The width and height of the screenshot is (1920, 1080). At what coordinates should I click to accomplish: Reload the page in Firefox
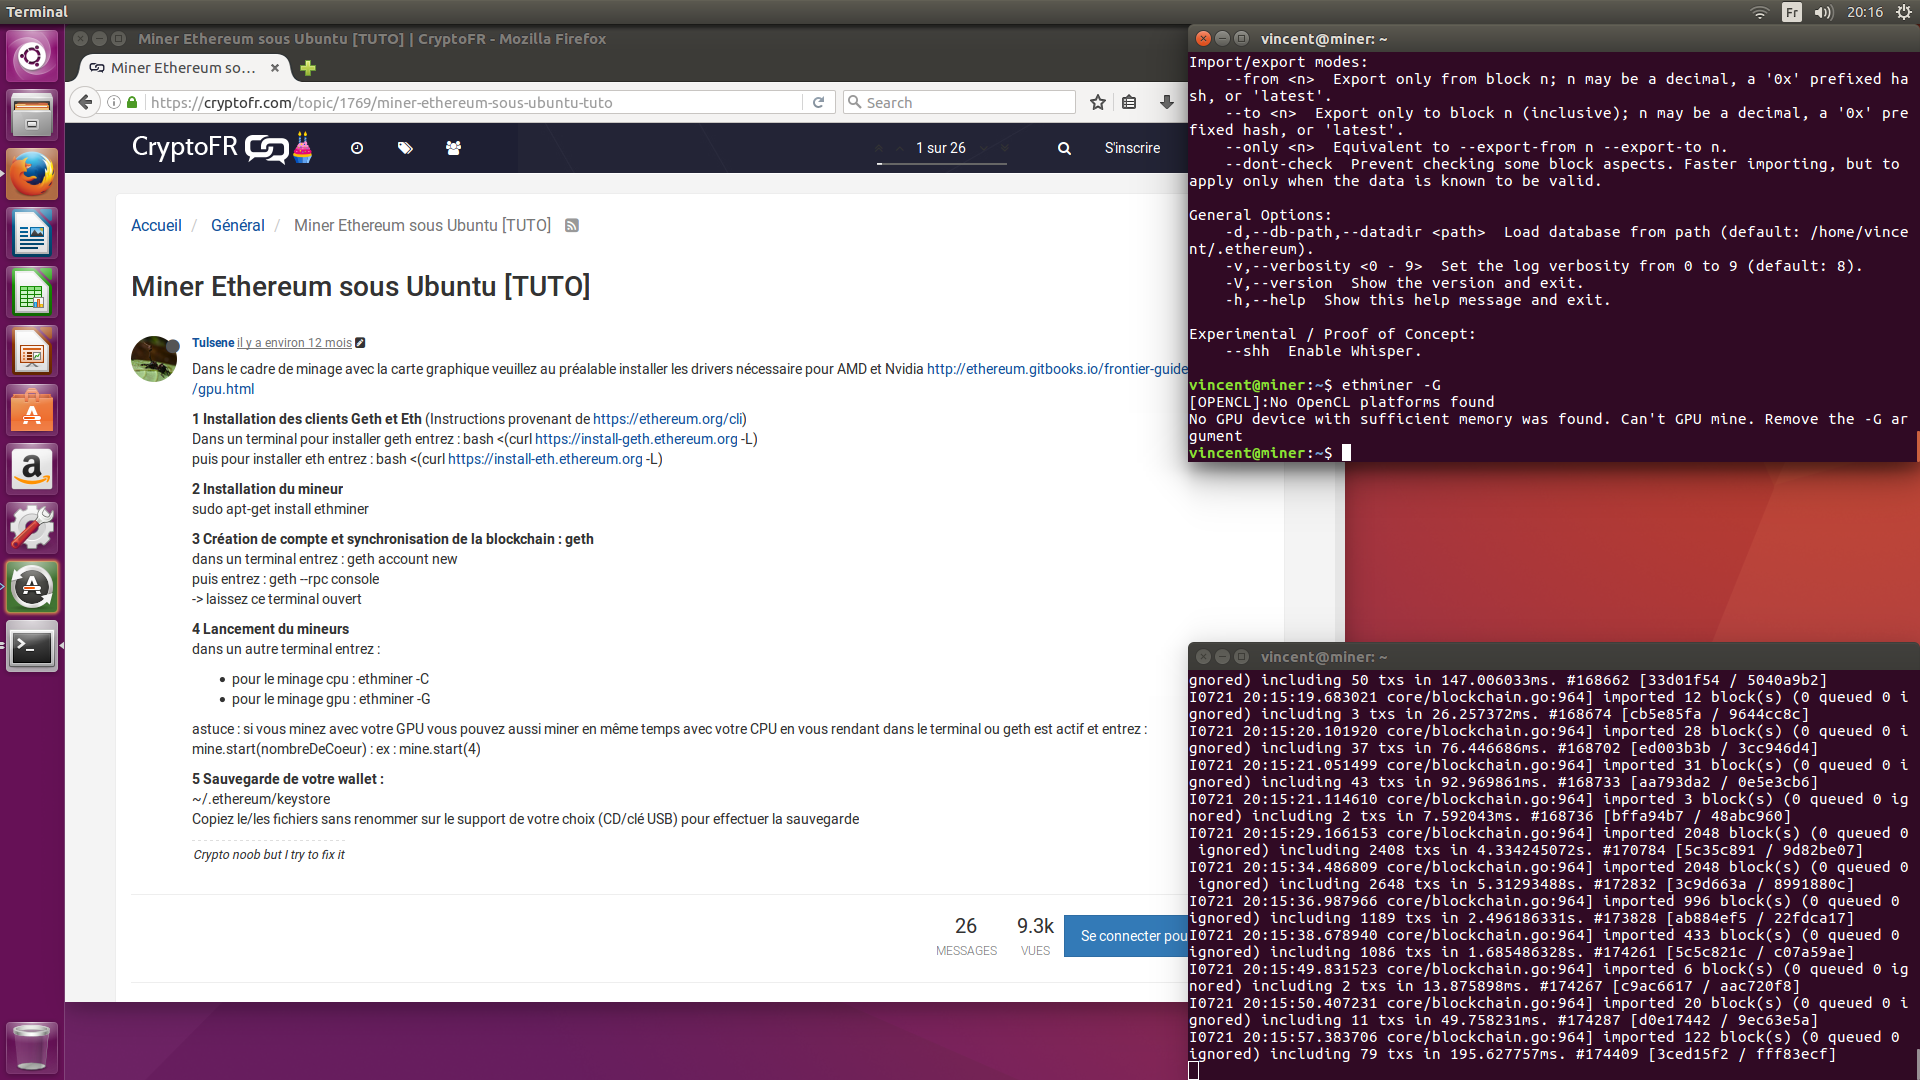point(818,102)
